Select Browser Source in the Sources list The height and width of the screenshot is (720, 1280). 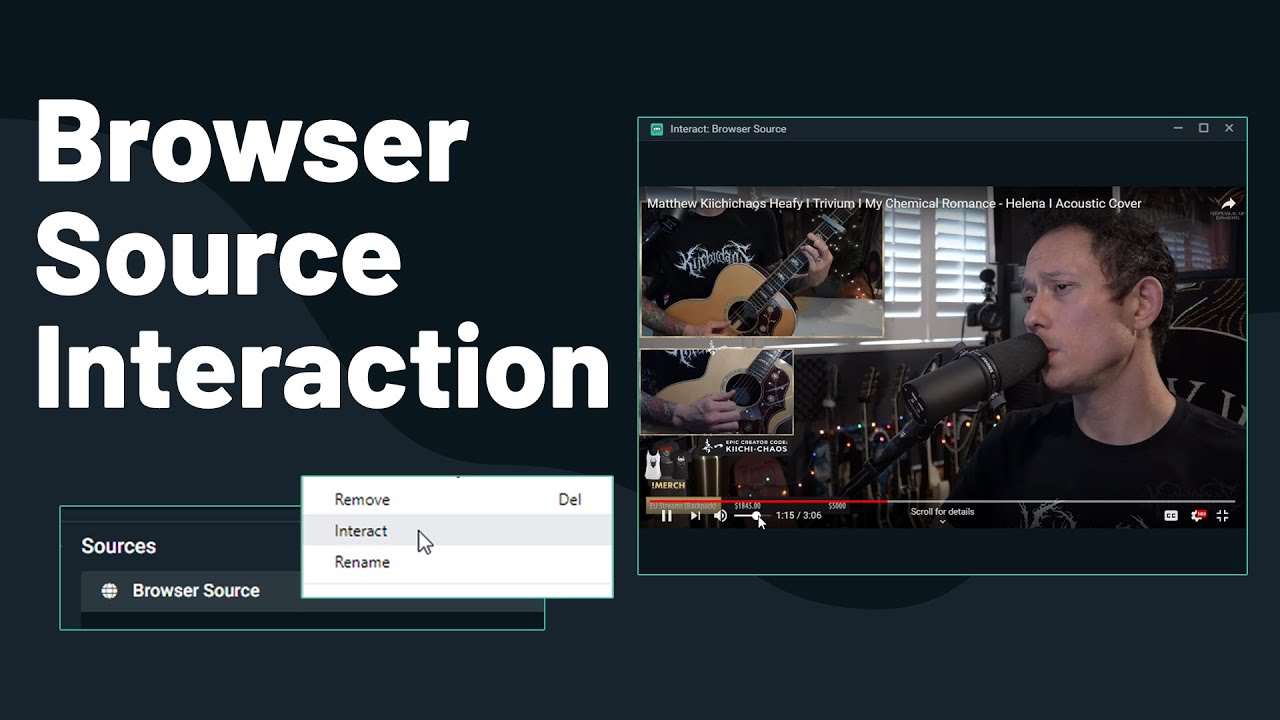click(196, 590)
